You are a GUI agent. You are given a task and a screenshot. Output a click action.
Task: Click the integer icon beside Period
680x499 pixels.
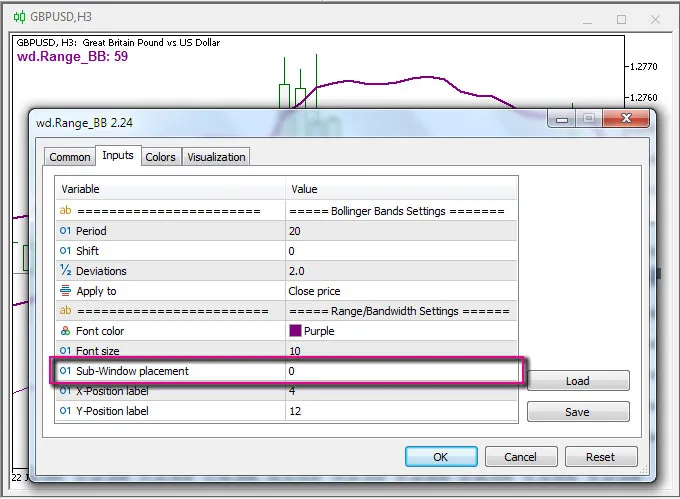point(66,231)
